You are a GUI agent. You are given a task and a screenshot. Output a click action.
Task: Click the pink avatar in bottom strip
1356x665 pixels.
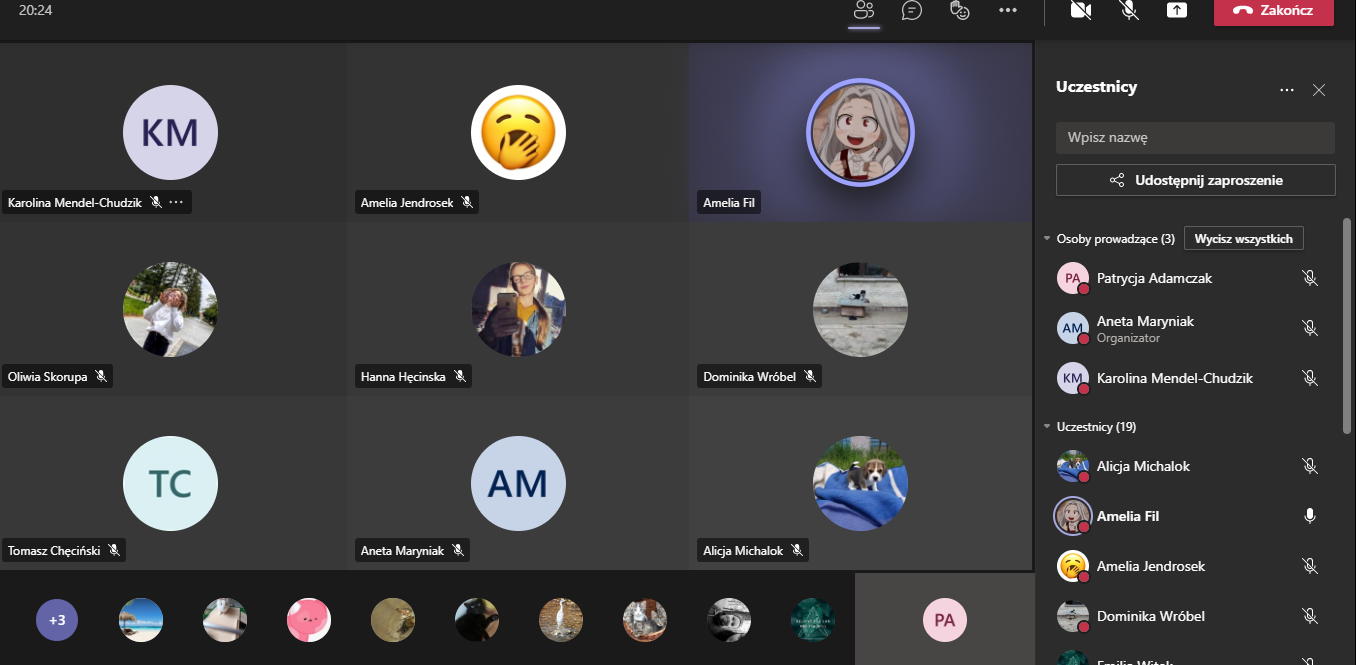(309, 620)
